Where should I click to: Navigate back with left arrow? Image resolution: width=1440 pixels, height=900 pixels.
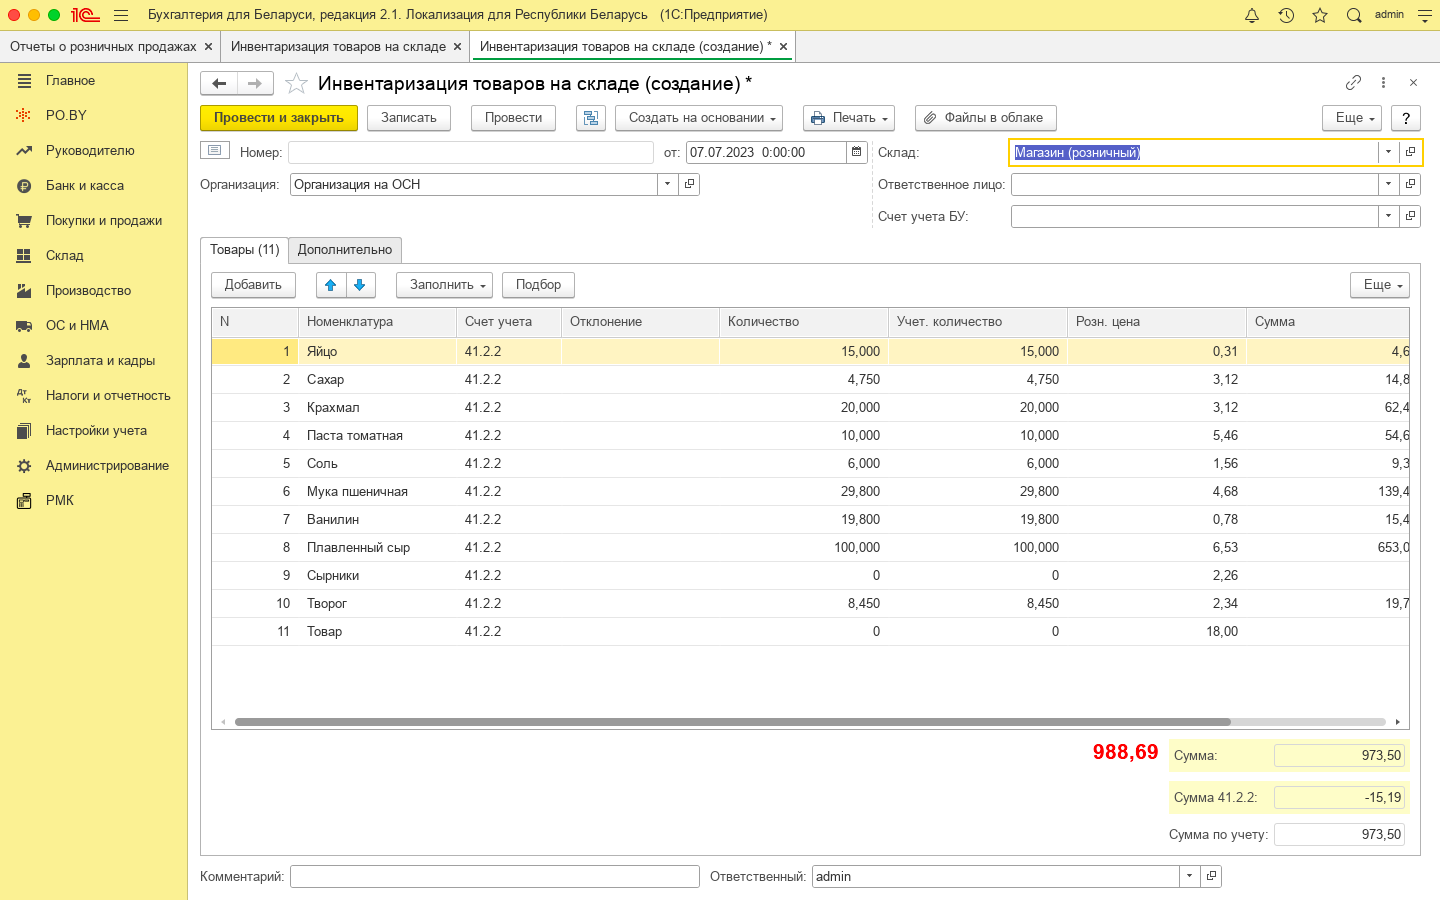[x=219, y=83]
